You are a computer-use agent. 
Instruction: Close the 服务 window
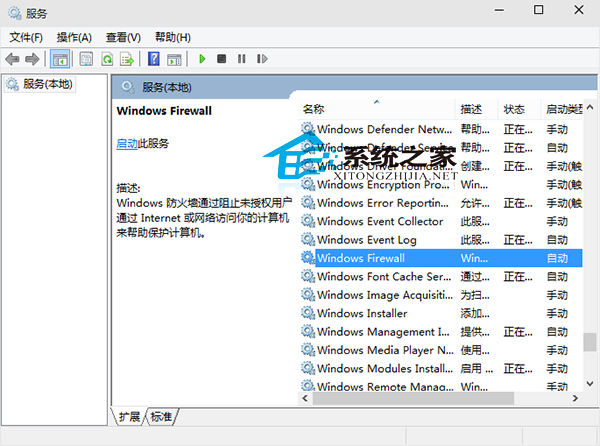tap(579, 10)
